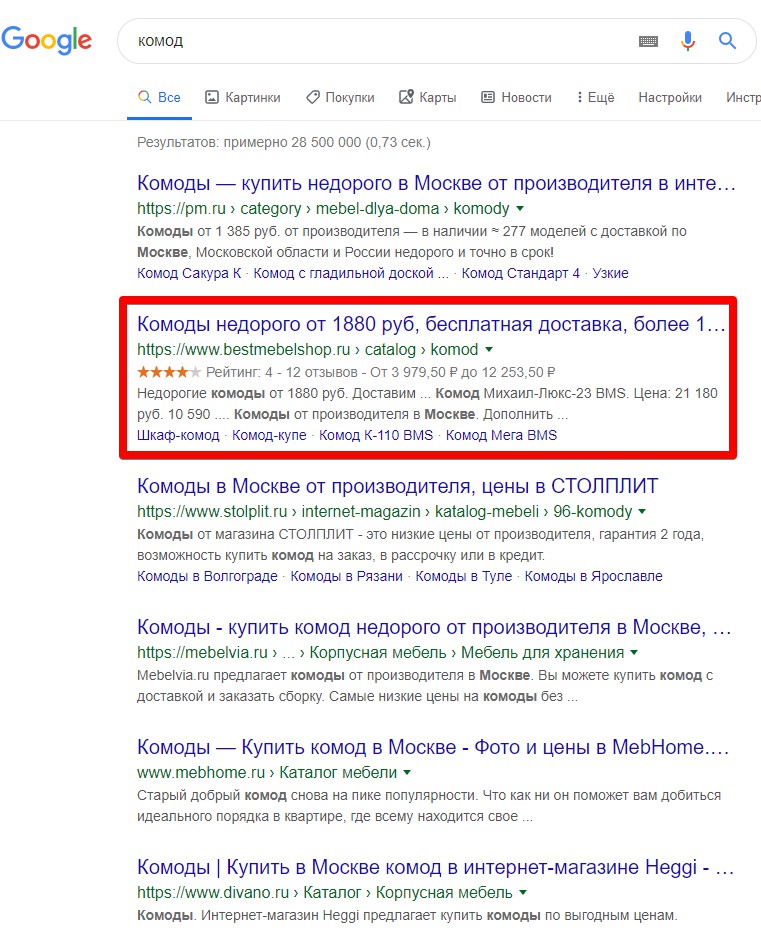761x931 pixels.
Task: Switch to Картинки images tab
Action: (242, 97)
